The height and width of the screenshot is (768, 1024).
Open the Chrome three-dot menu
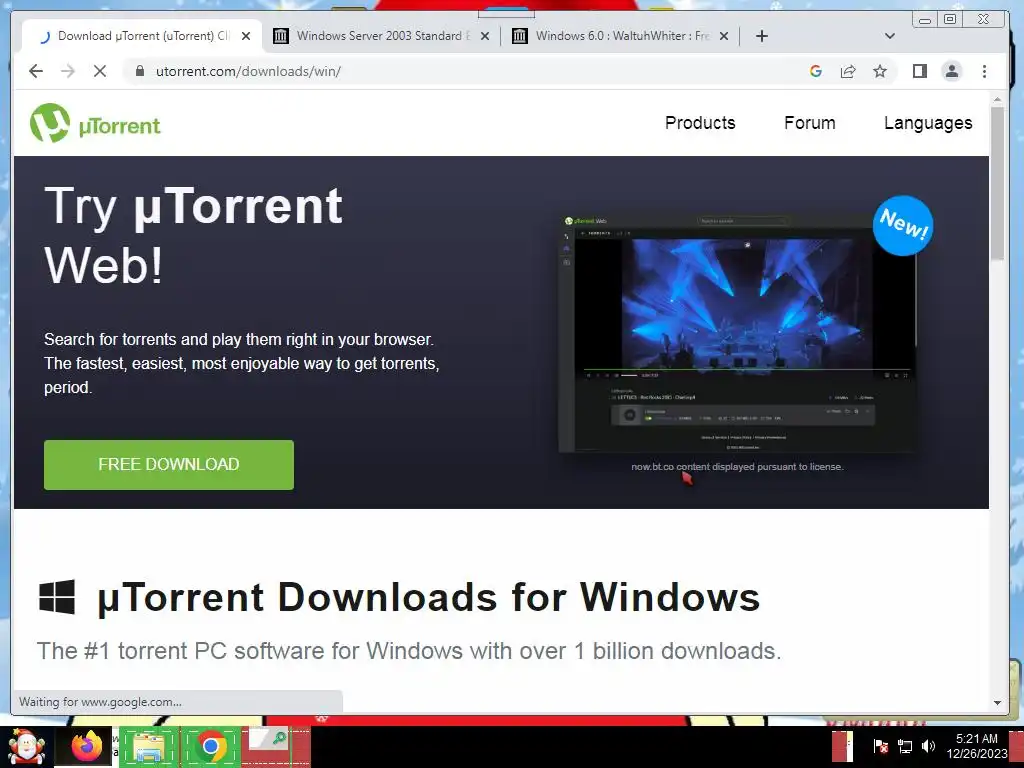pos(984,71)
